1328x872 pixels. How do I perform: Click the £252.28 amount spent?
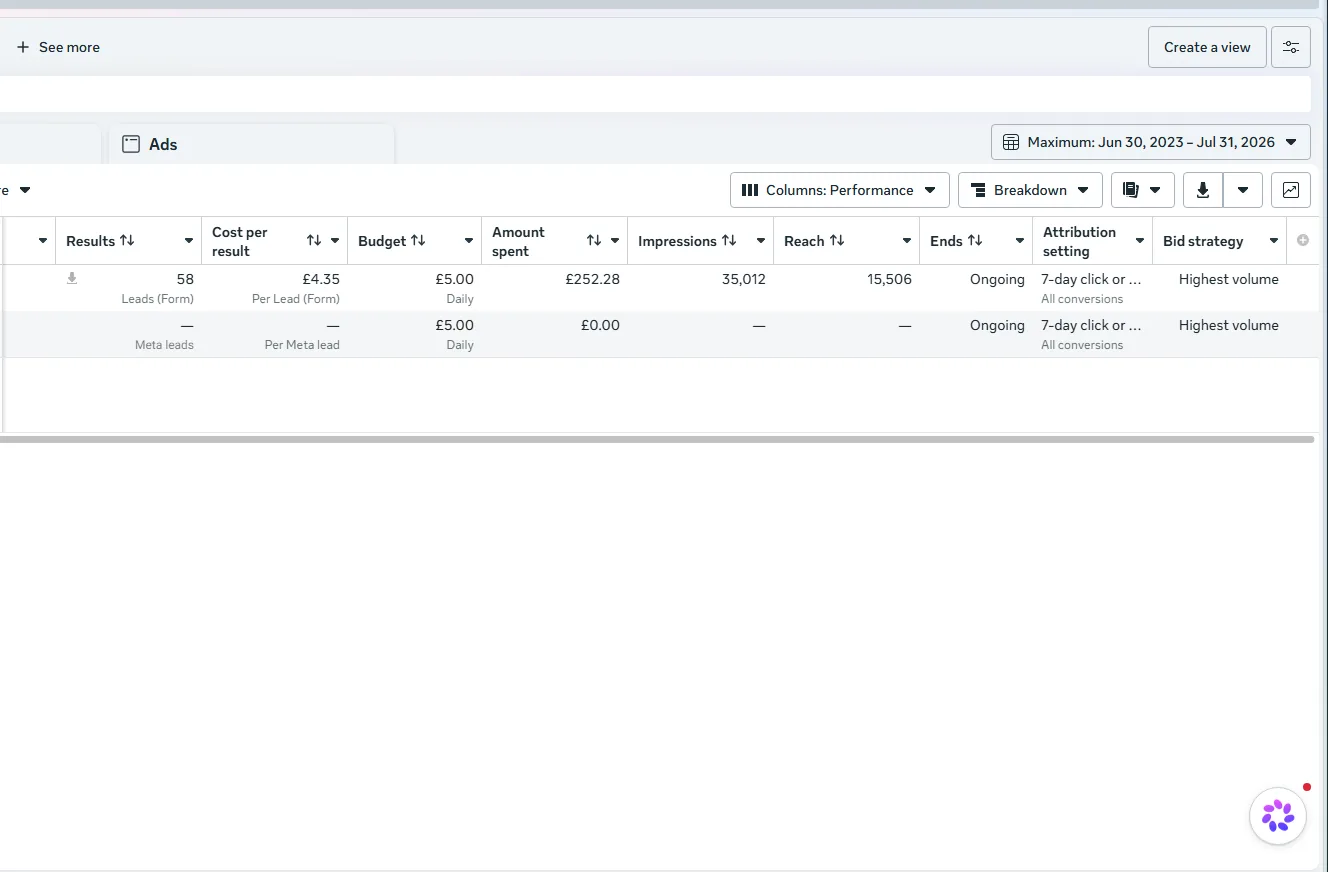(593, 279)
